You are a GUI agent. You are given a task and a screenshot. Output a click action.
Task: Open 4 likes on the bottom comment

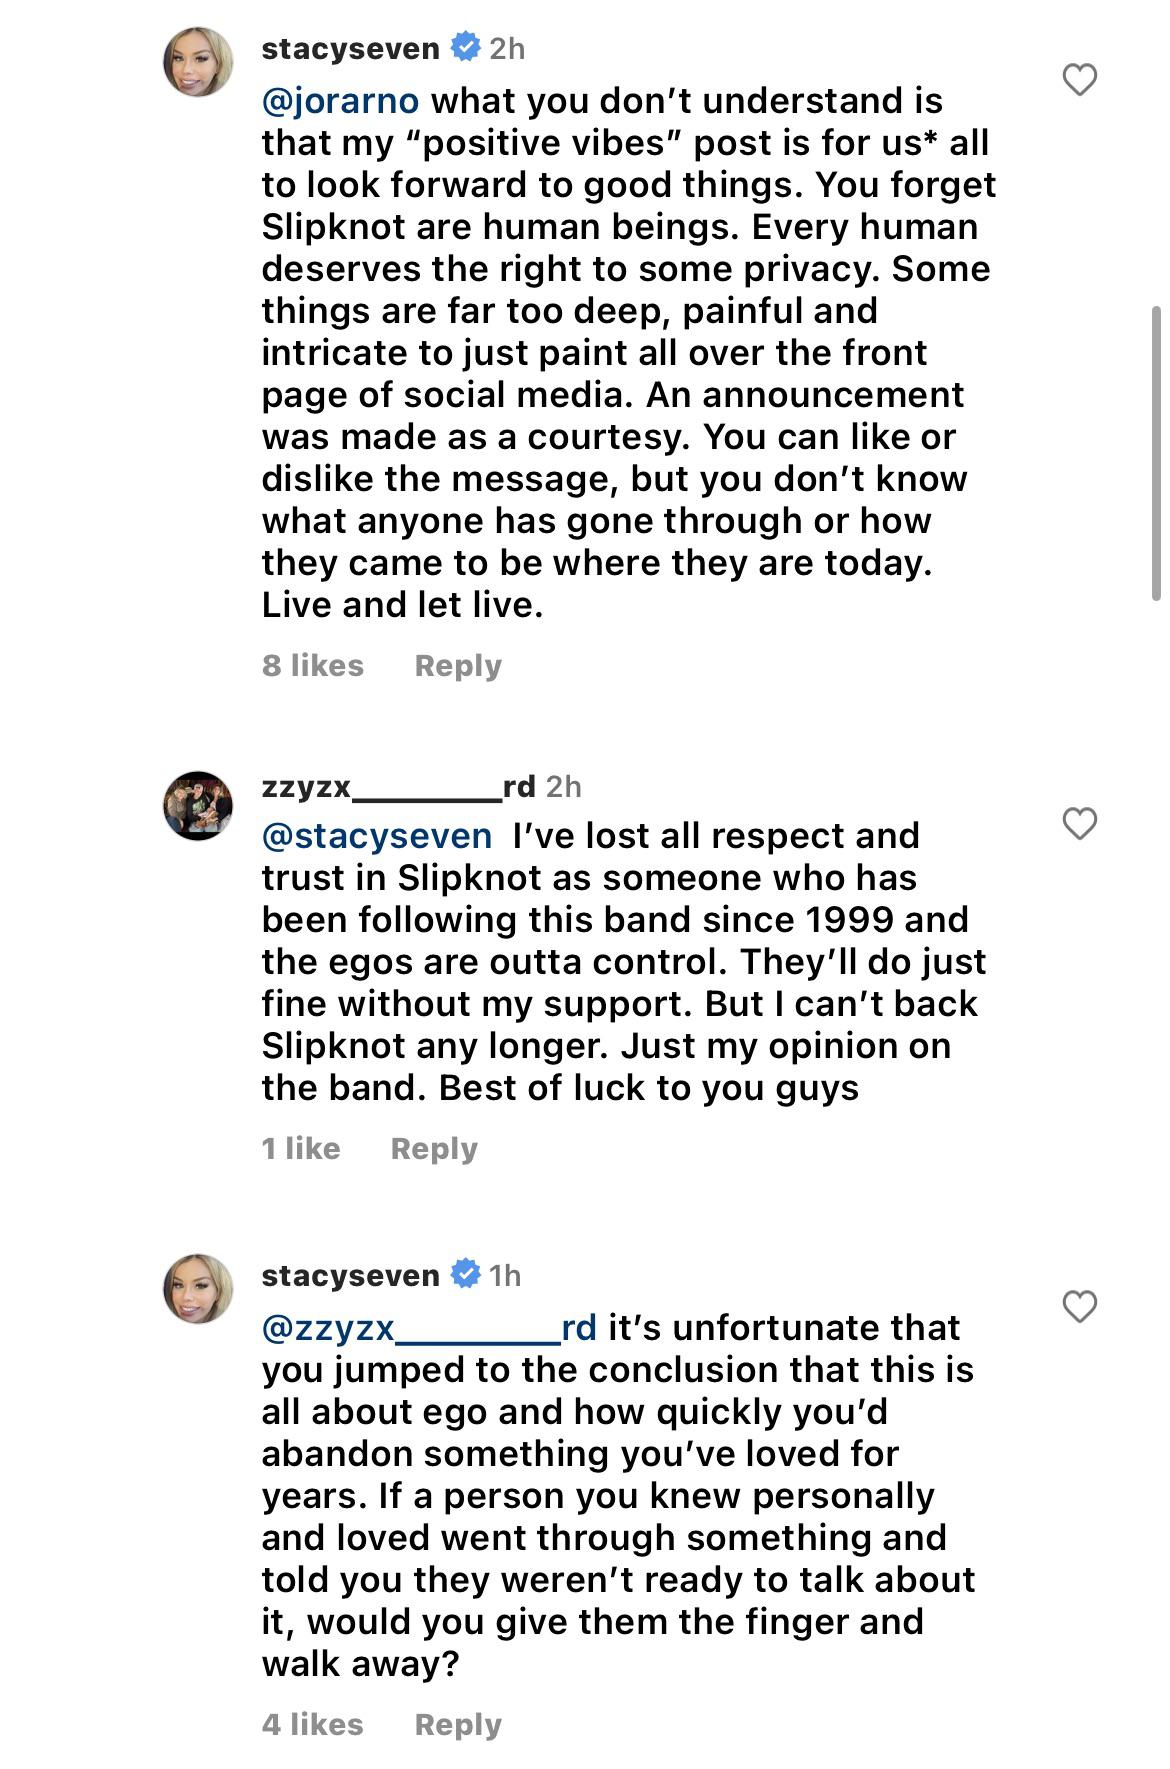pyautogui.click(x=311, y=1724)
